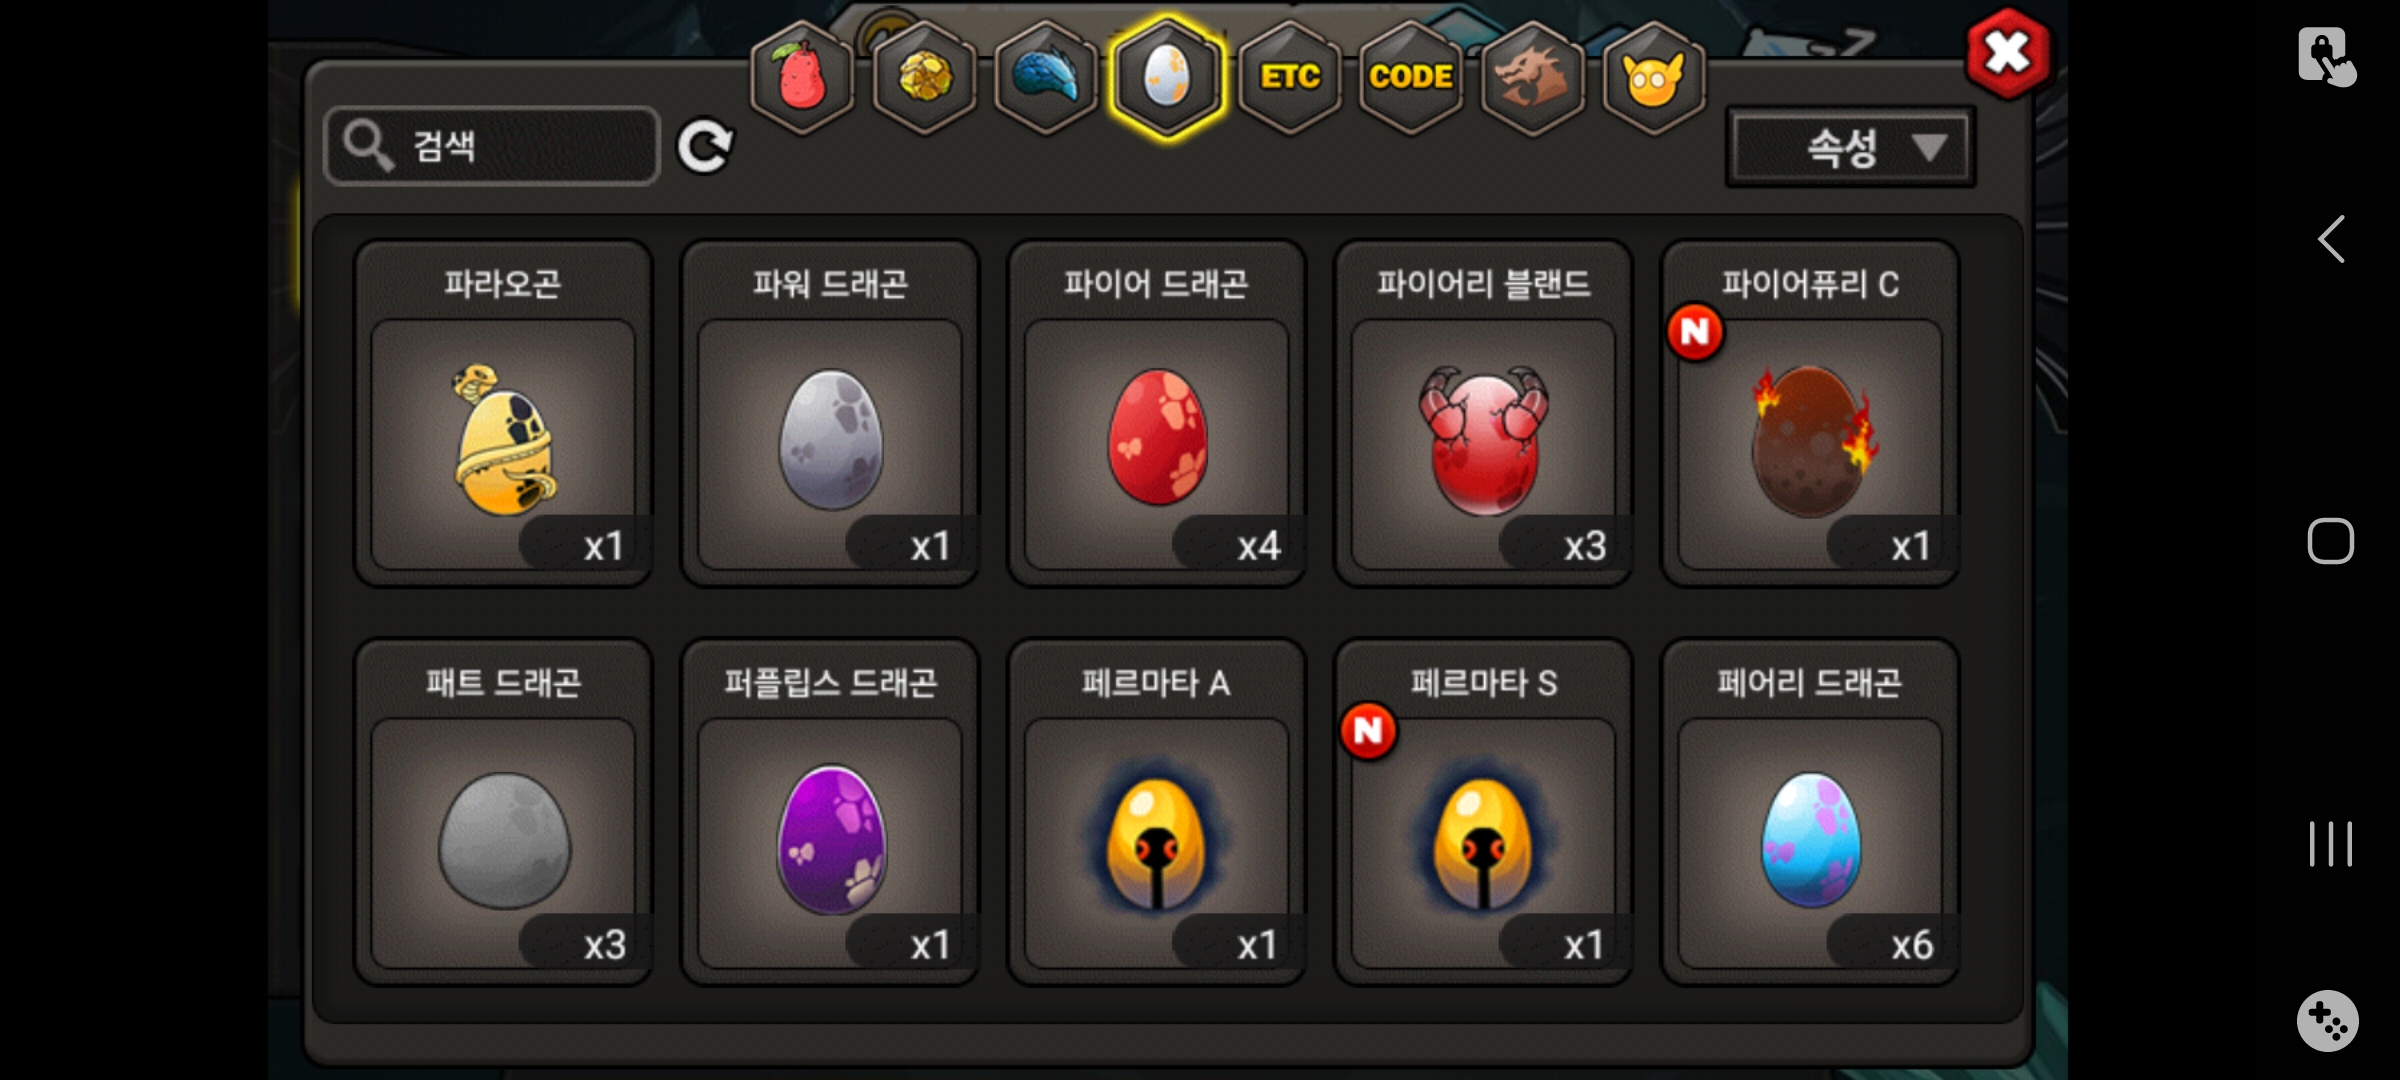Click the 검색 search field
This screenshot has height=1080, width=2400.
click(492, 146)
